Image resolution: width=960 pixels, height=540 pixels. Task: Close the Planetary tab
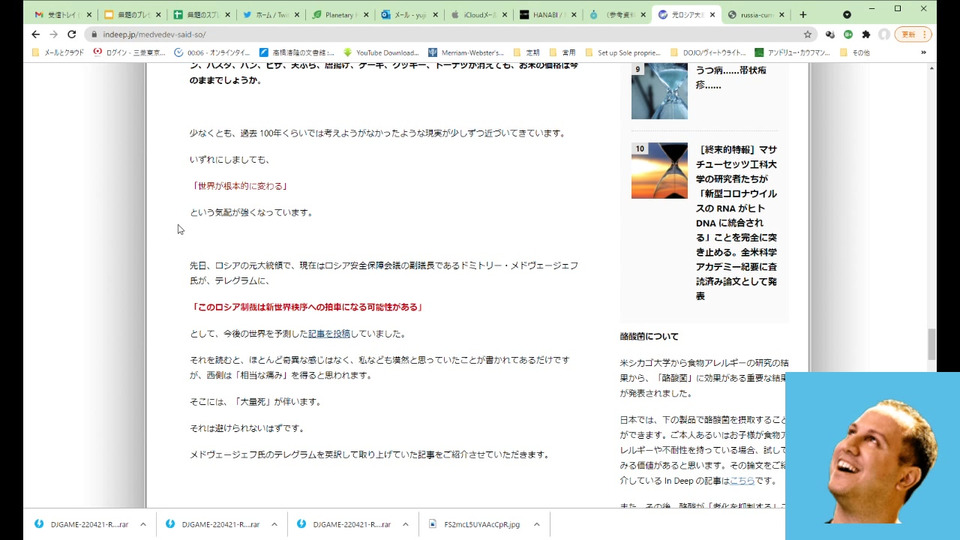coord(366,15)
